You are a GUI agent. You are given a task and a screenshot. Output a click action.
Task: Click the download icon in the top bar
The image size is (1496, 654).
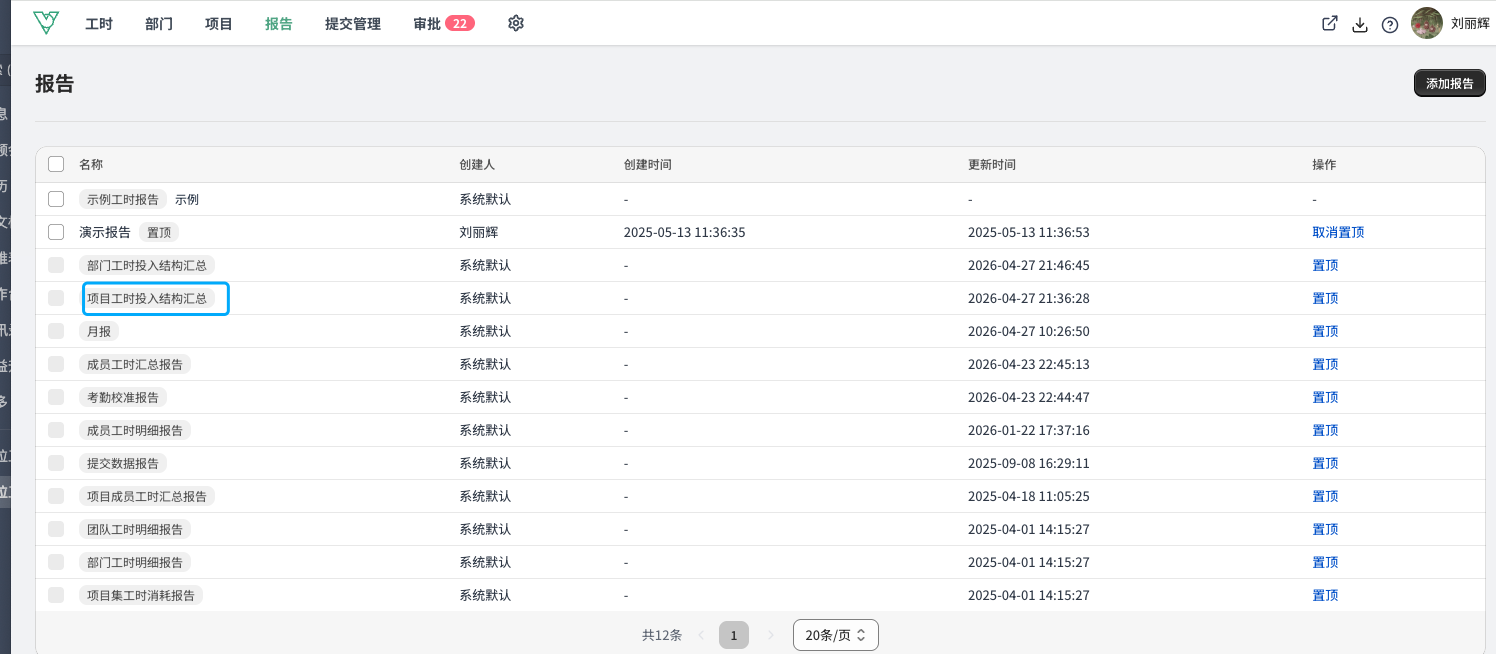(x=1360, y=25)
